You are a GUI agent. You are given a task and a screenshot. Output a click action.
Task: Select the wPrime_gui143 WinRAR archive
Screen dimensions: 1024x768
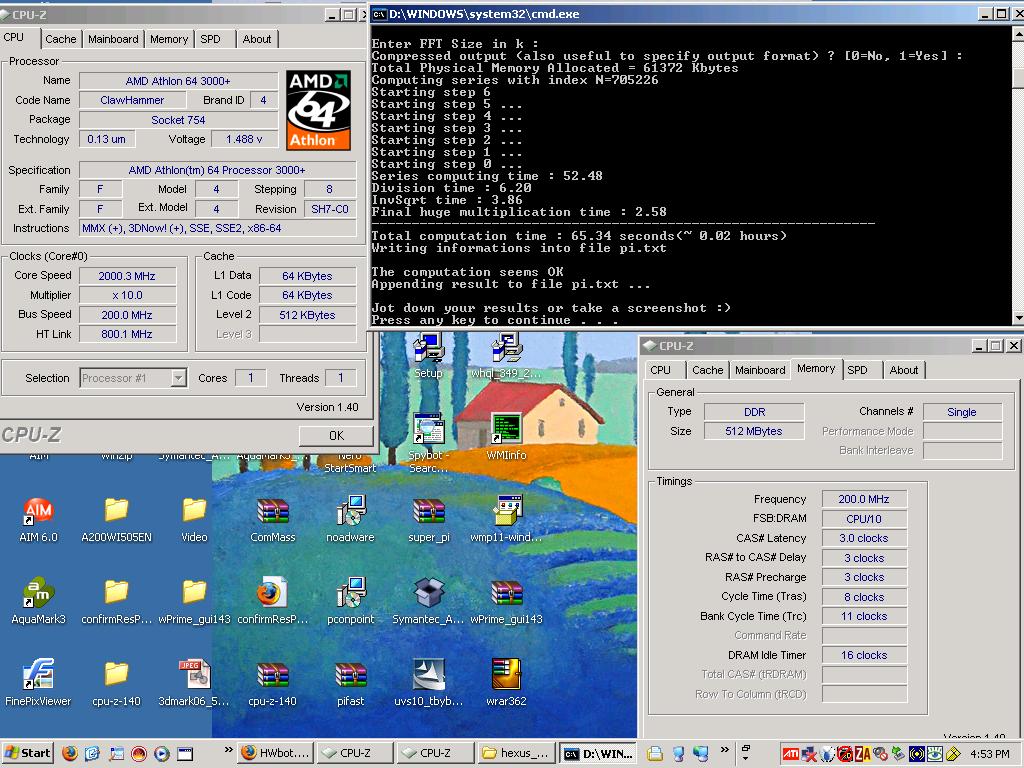506,601
